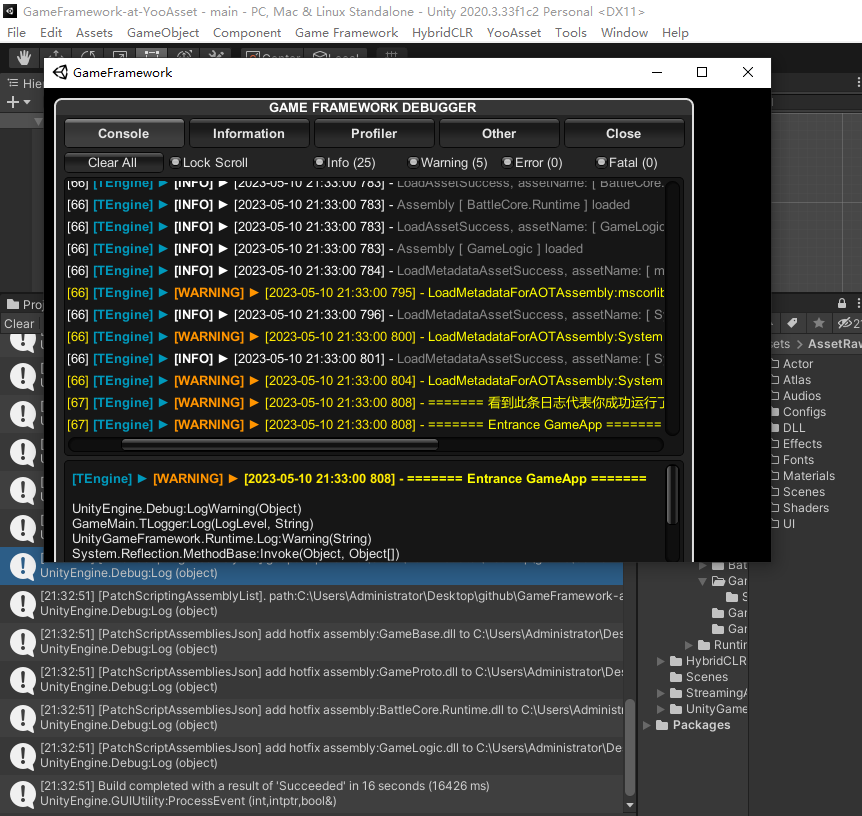Select the Rect Transform tool in toolbar
Viewport: 862px width, 816px height.
[151, 55]
